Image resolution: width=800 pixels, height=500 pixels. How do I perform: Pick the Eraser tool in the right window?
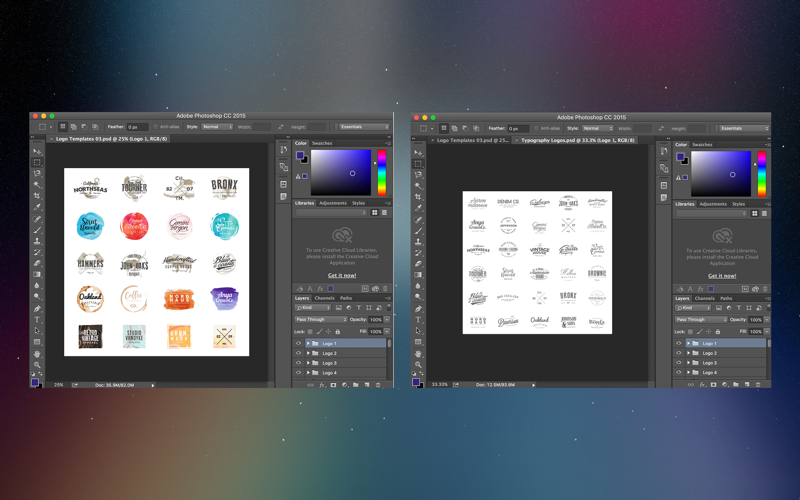coord(418,264)
